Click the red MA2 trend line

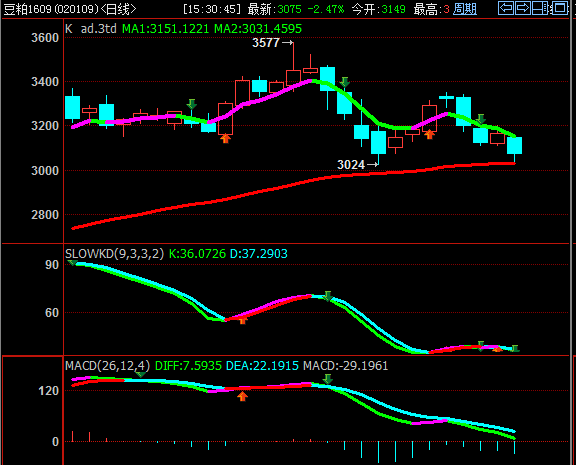pyautogui.click(x=294, y=185)
